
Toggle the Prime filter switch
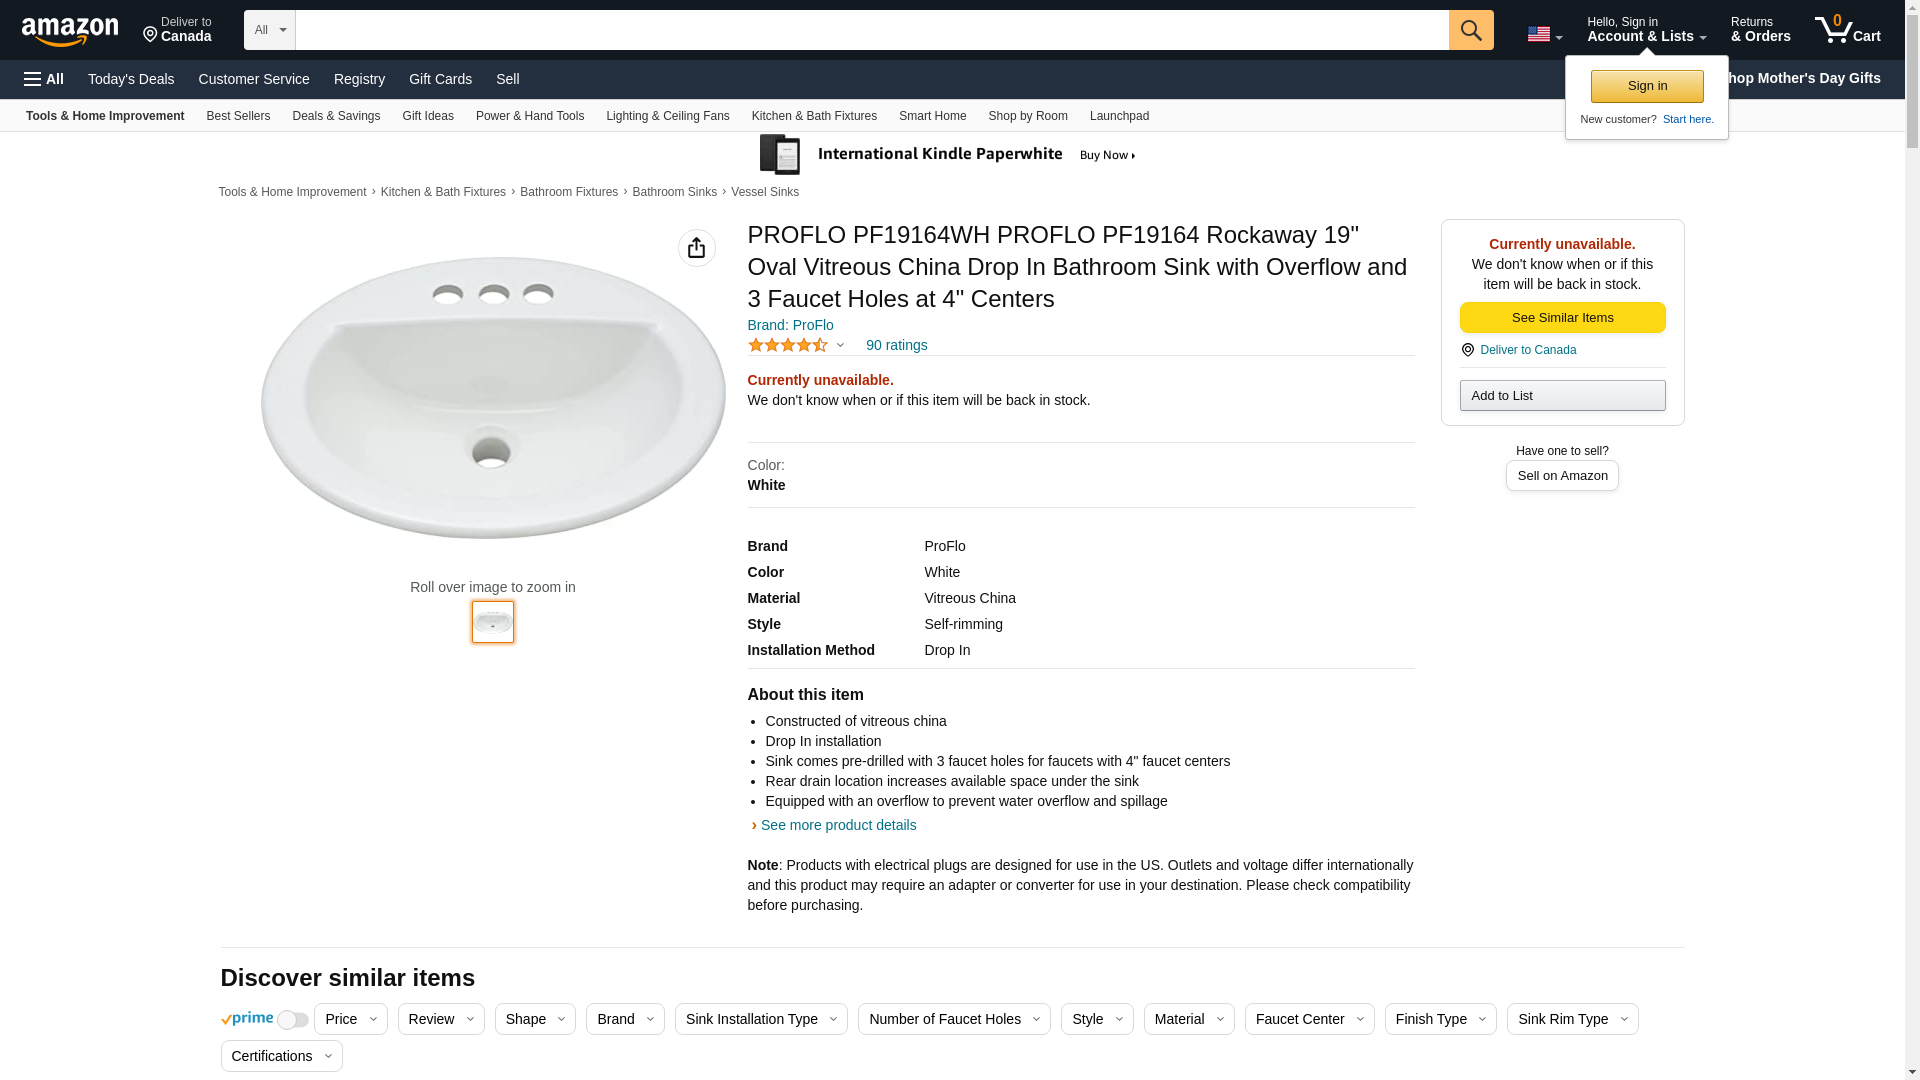pos(292,1020)
